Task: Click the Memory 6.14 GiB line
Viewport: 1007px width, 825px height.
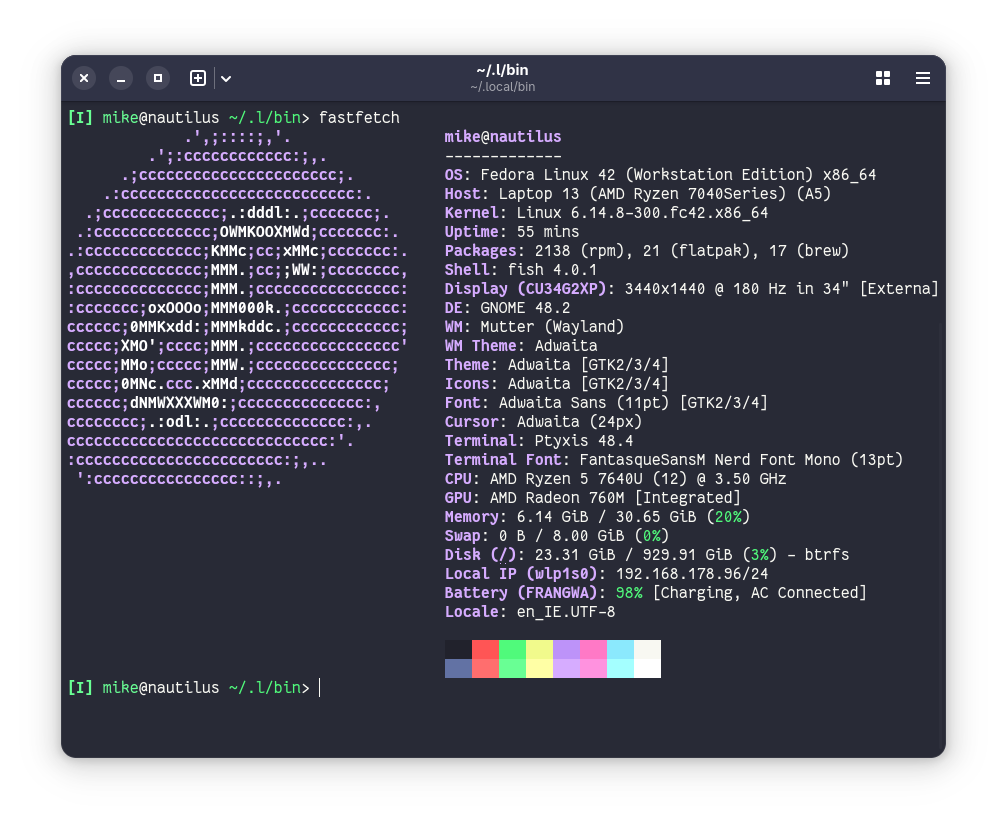Action: pyautogui.click(x=597, y=517)
